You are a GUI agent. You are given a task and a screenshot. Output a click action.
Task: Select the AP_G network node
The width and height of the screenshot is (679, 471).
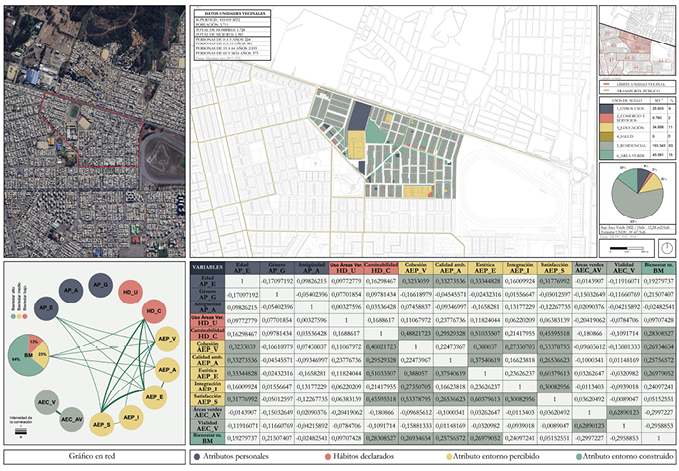click(x=100, y=286)
